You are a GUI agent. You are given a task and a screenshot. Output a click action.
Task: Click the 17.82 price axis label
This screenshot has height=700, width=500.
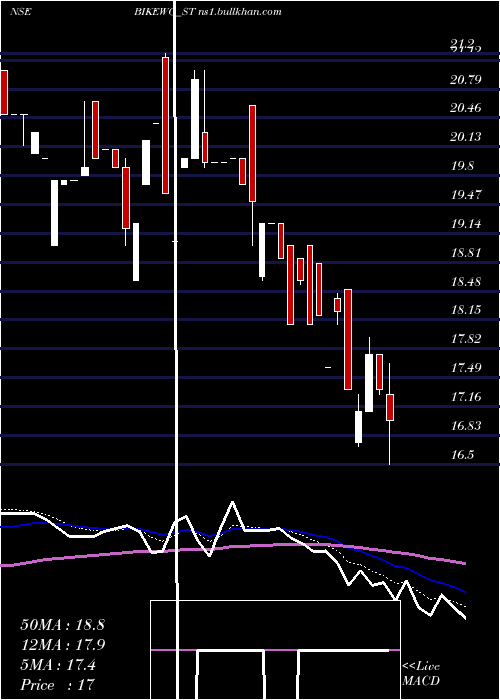466,339
